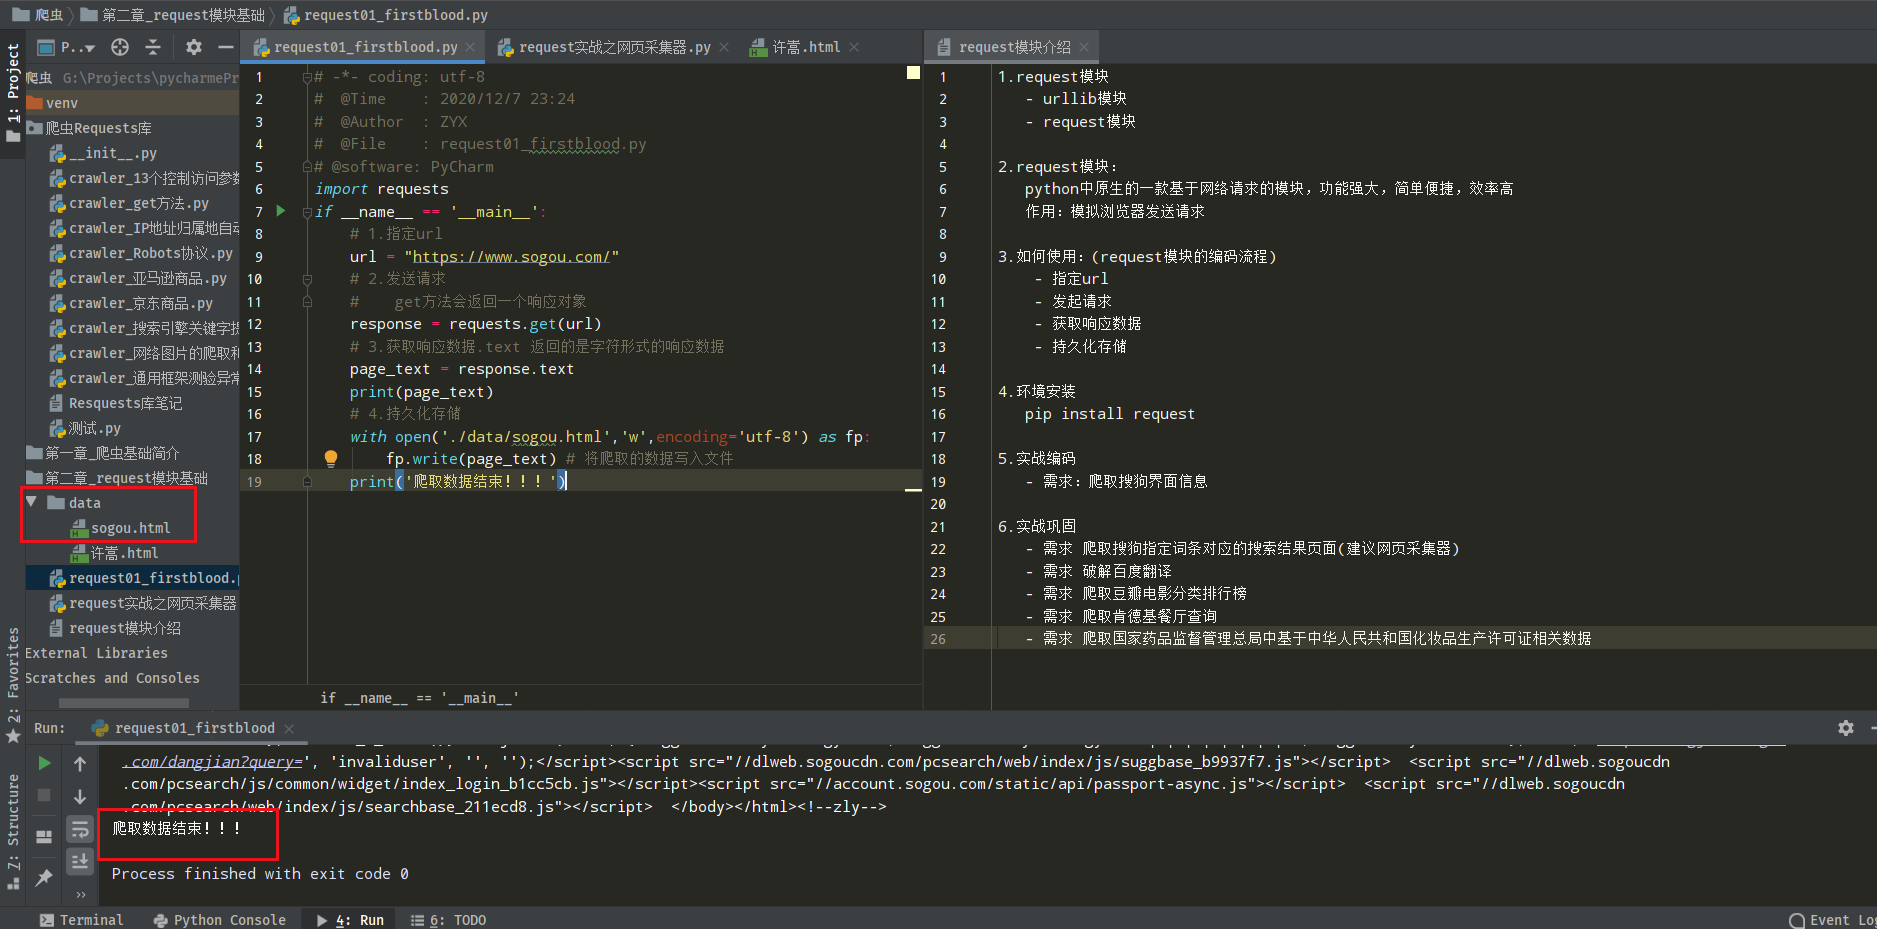Viewport: 1877px width, 929px height.
Task: Select crawler_亚马逊商品.py file
Action: pyautogui.click(x=138, y=278)
